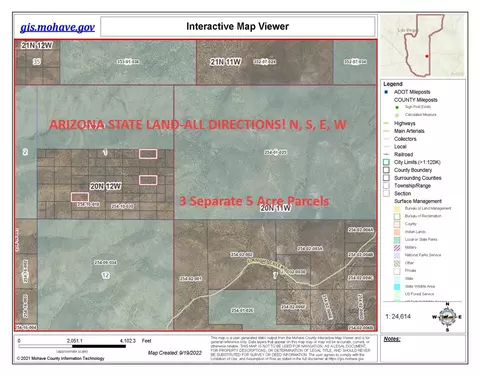
Task: Click parcel label 254-02-001
Action: [191, 279]
